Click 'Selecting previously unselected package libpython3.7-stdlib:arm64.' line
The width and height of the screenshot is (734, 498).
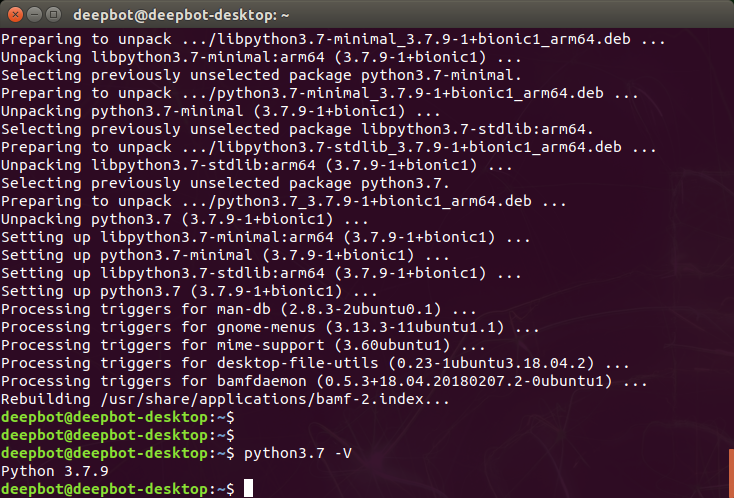pyautogui.click(x=297, y=129)
